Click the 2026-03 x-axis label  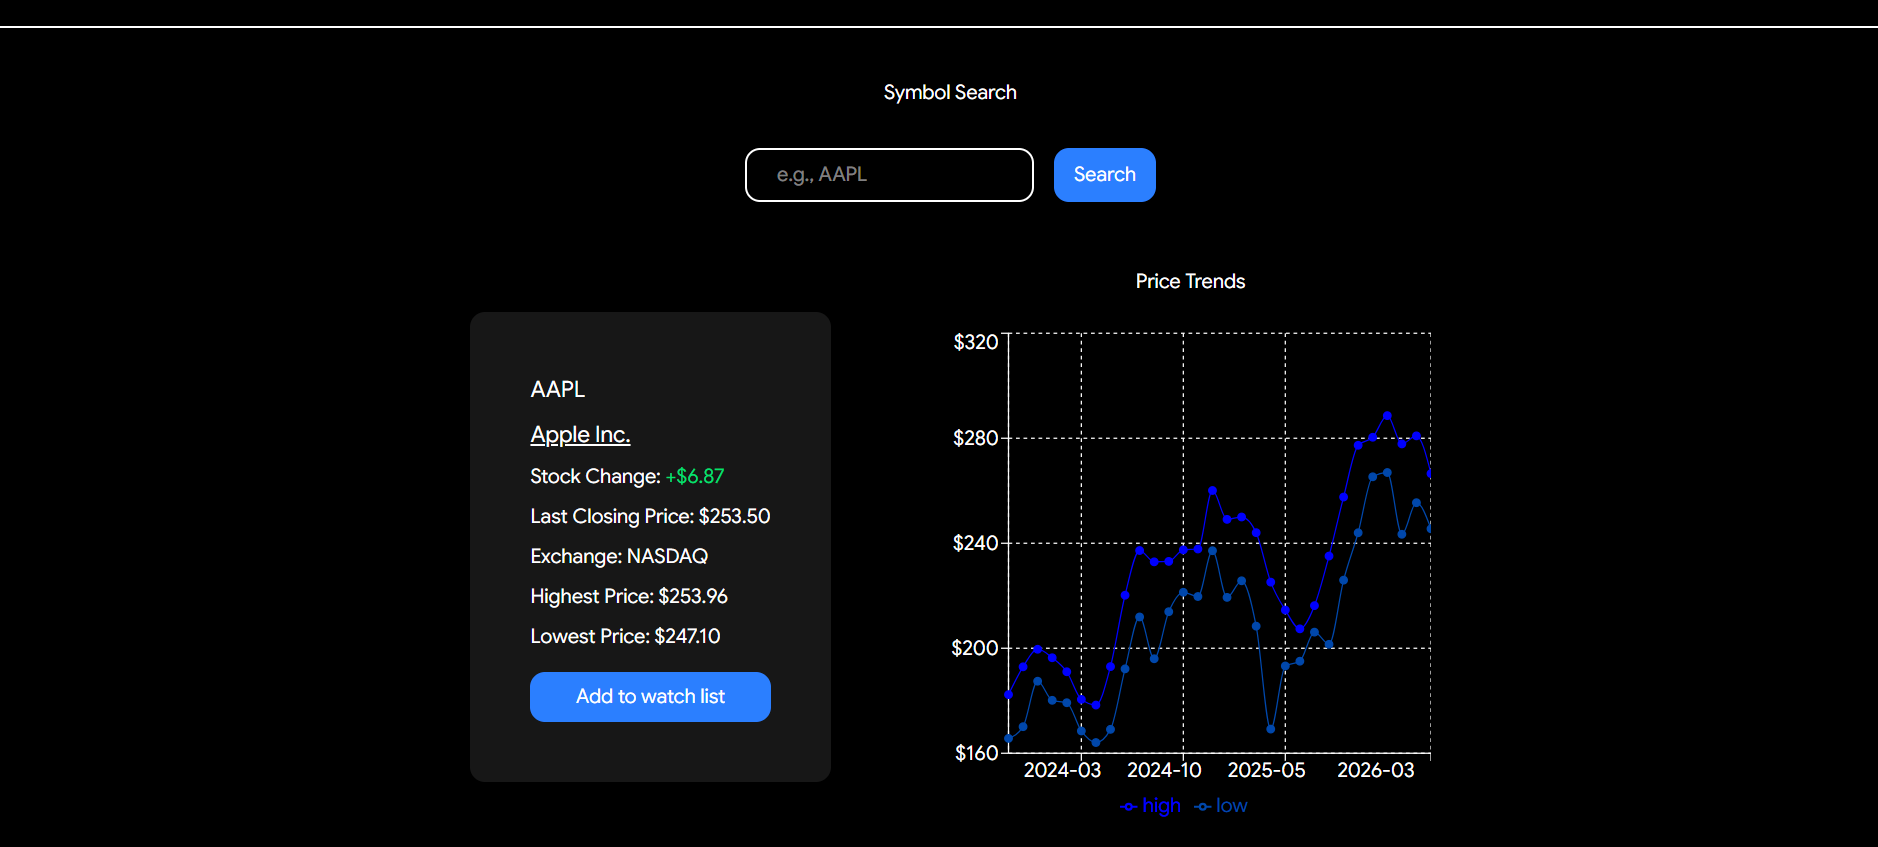[x=1376, y=771]
